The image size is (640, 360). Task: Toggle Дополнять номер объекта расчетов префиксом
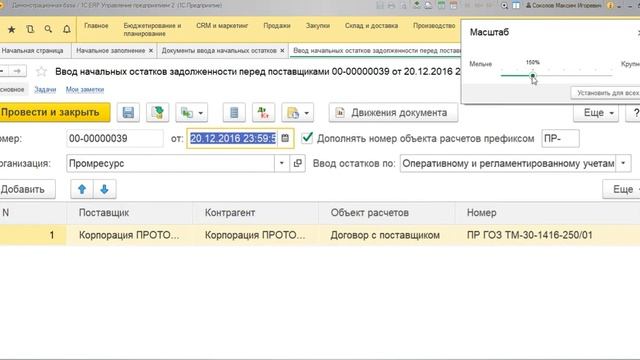[307, 138]
